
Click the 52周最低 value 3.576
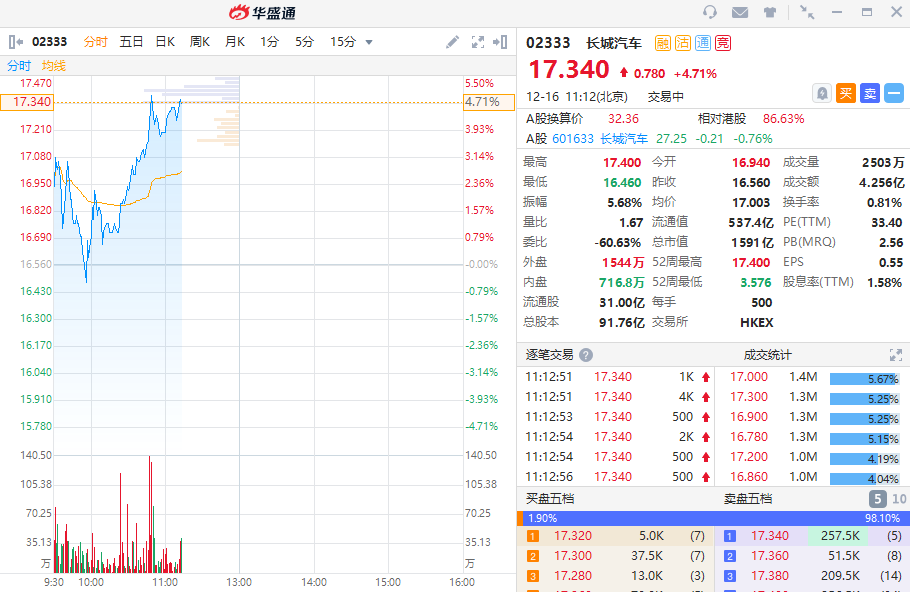point(756,283)
